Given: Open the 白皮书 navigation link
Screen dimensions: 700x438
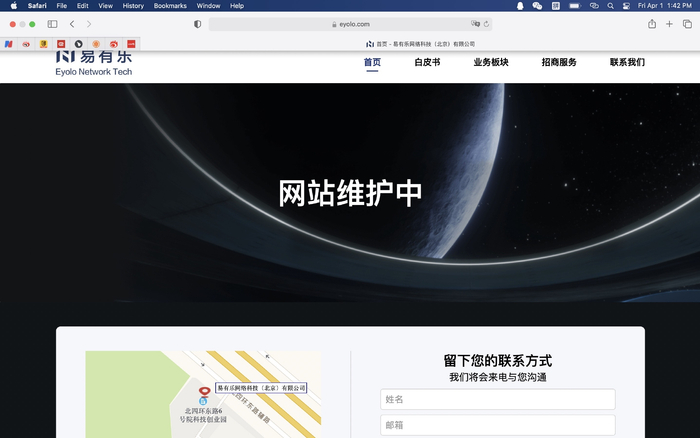Looking at the screenshot, I should pyautogui.click(x=427, y=62).
